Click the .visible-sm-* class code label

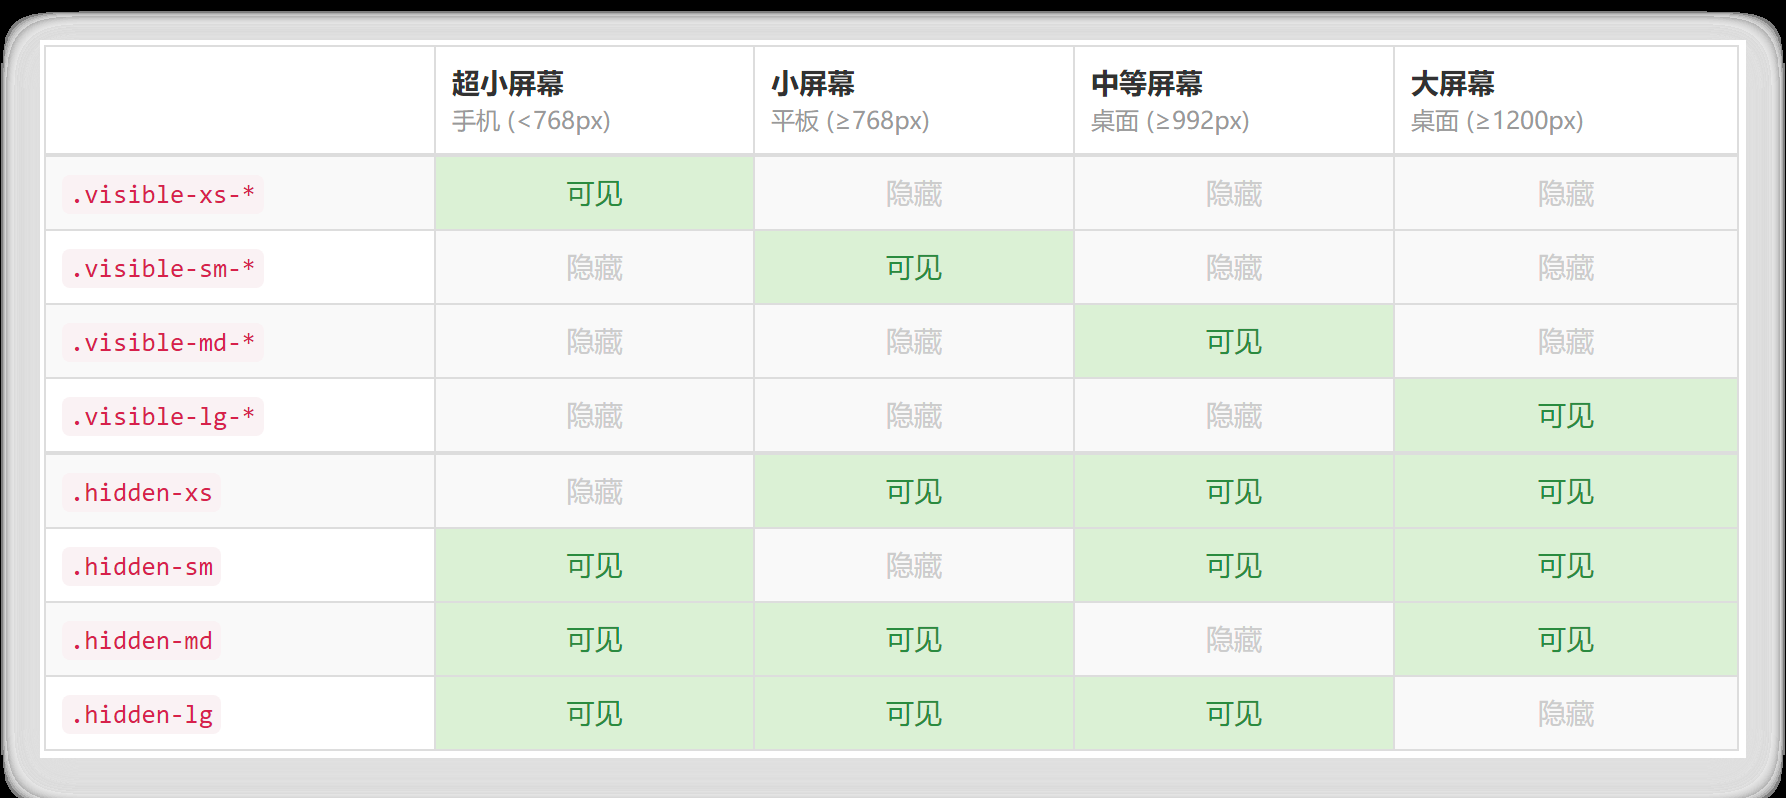(163, 268)
